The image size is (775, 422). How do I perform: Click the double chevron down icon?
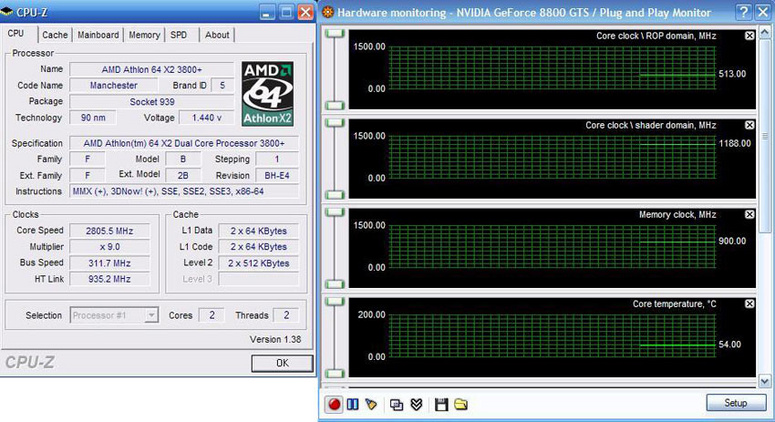(416, 404)
